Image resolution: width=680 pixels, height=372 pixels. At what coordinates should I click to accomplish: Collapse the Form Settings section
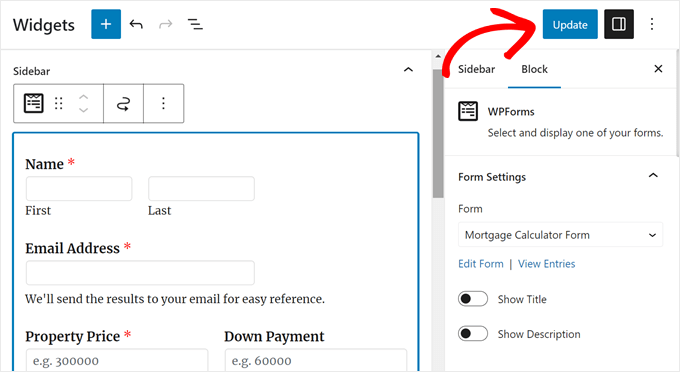click(x=653, y=175)
